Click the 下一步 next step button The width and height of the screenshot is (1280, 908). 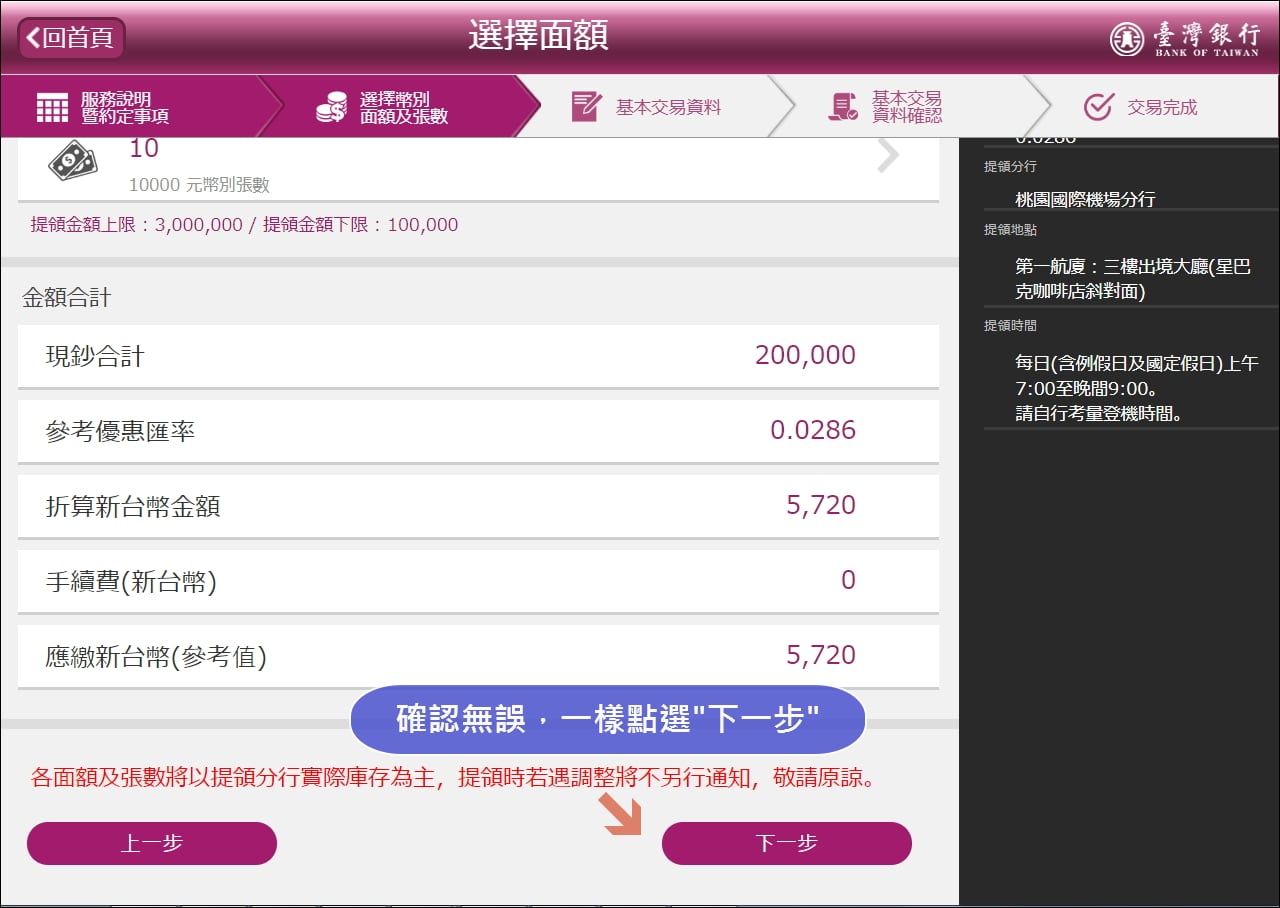[x=787, y=843]
